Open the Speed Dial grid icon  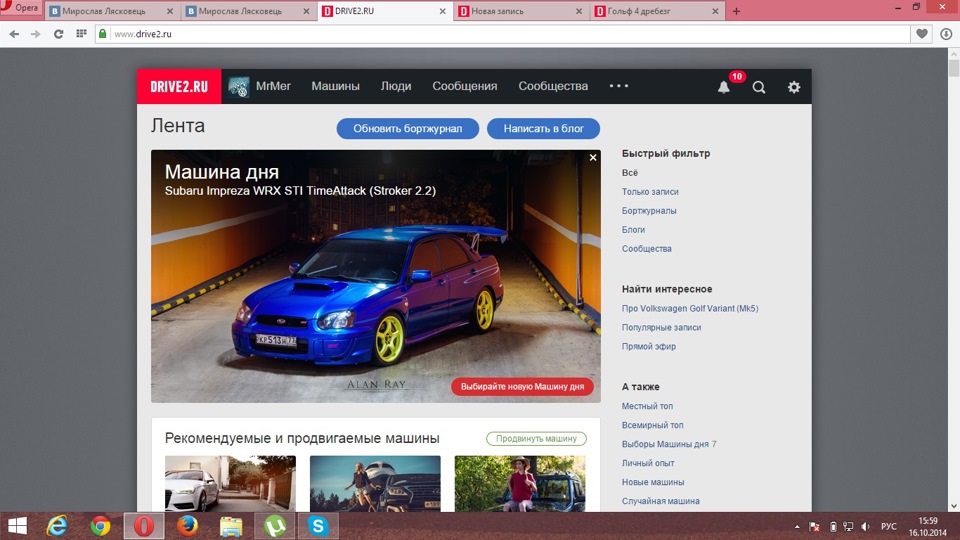81,34
